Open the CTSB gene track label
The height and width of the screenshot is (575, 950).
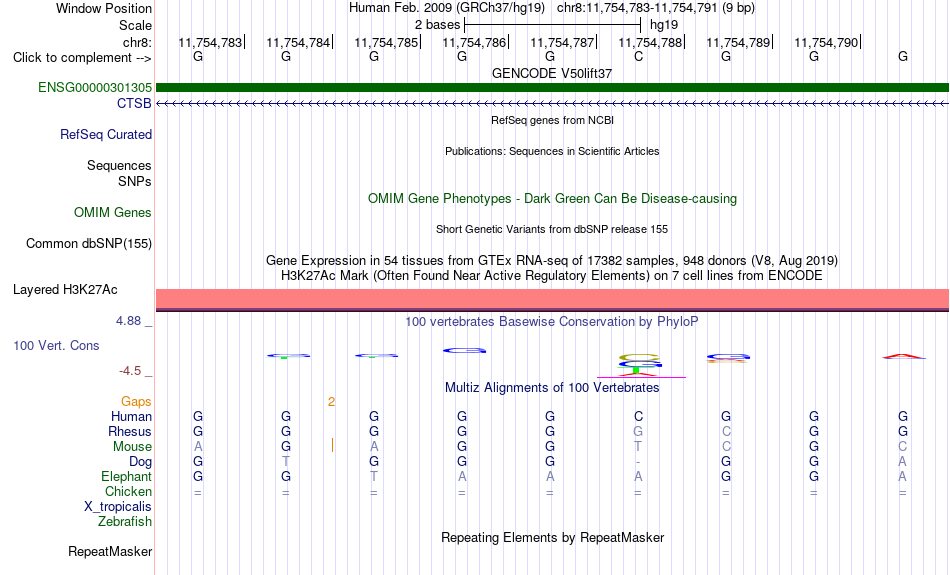[134, 104]
